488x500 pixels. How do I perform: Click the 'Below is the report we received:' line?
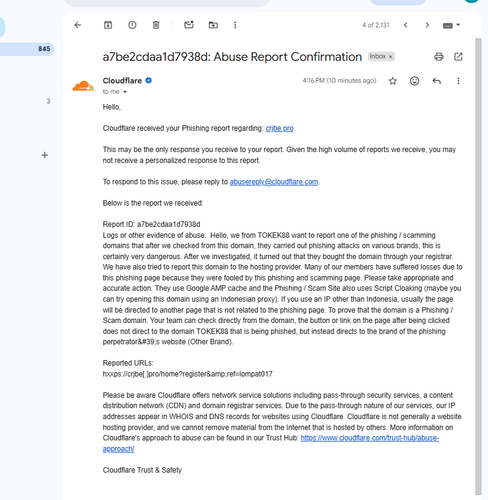pos(153,203)
